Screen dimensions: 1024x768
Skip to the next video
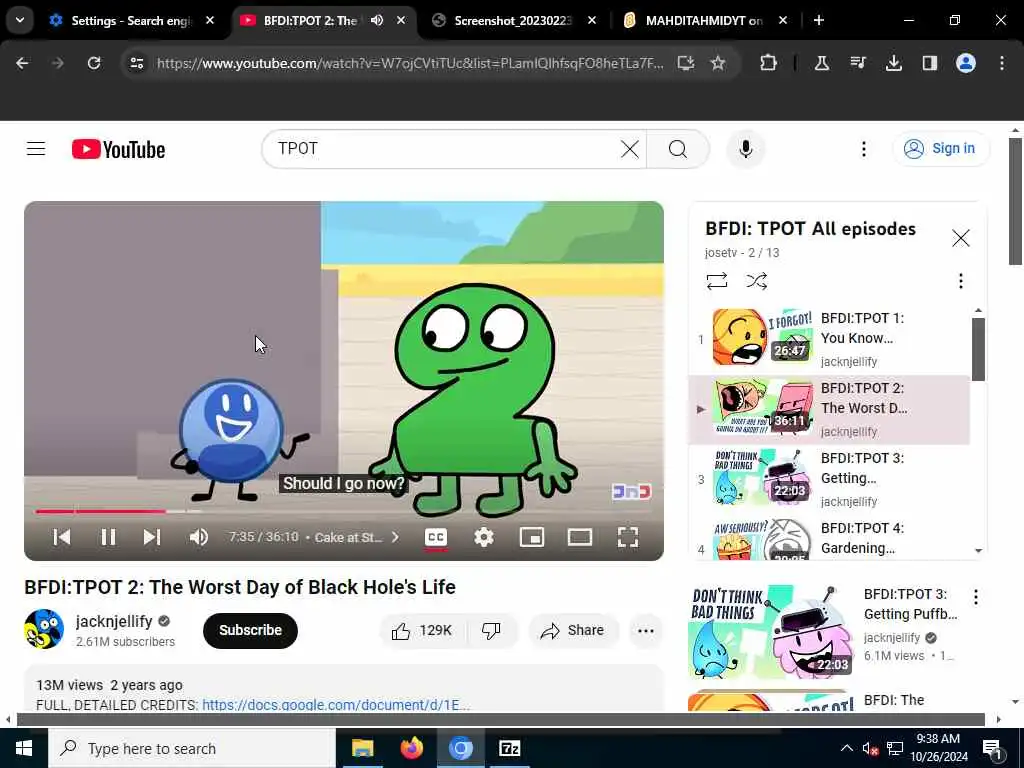click(152, 537)
